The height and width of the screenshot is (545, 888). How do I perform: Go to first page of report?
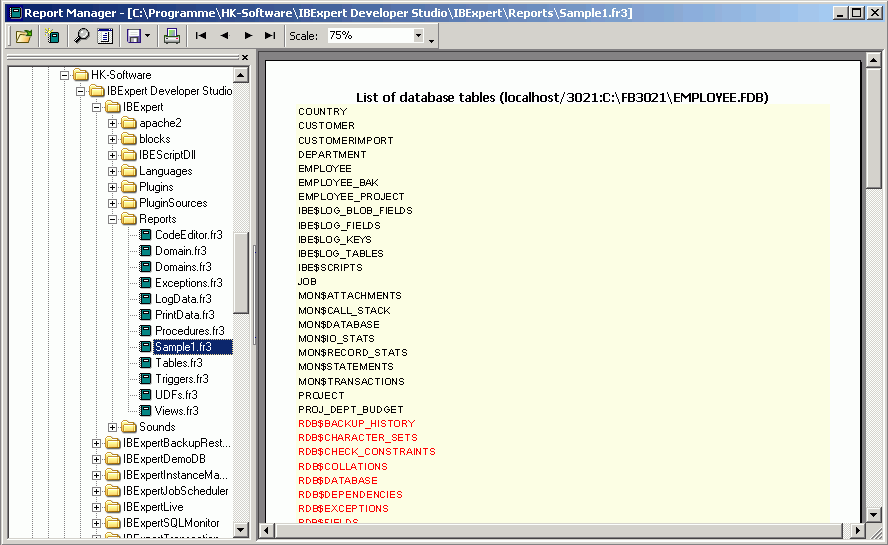(200, 36)
